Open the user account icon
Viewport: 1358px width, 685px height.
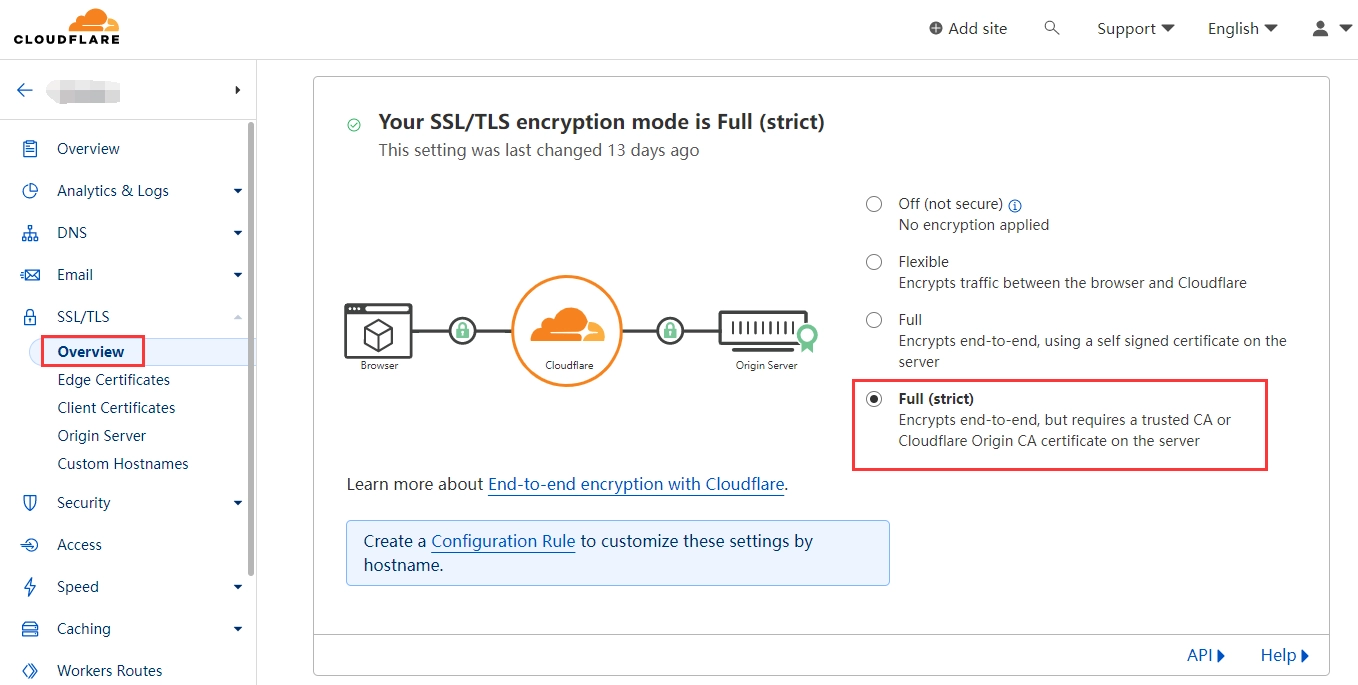pos(1318,28)
